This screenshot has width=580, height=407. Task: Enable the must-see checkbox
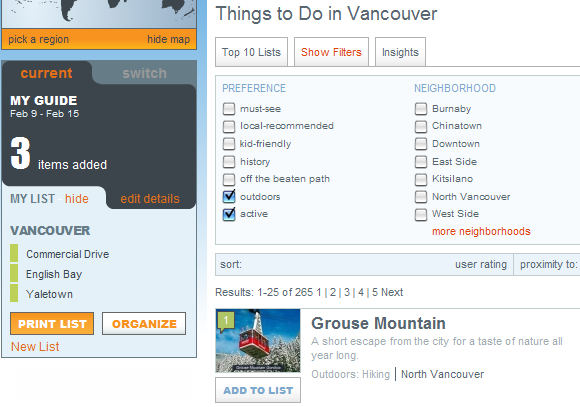(229, 109)
